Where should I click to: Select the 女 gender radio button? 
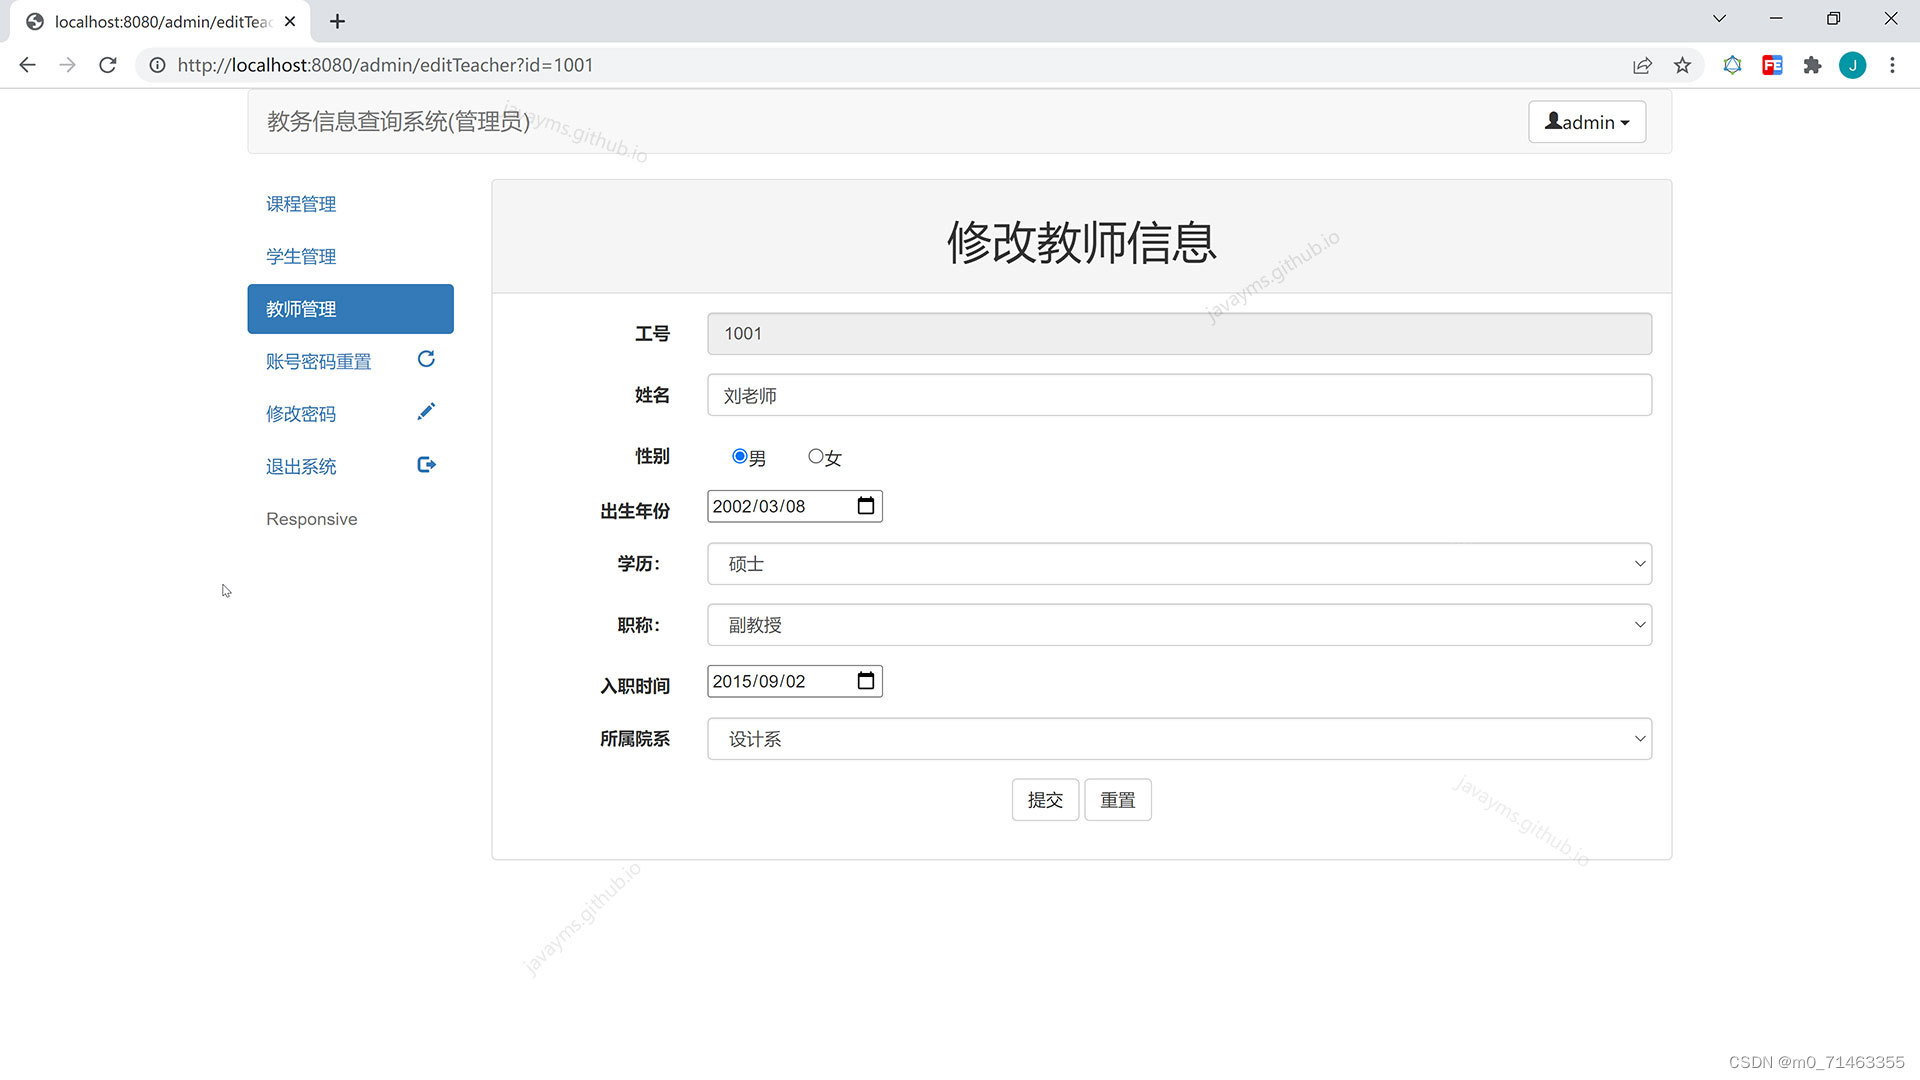pos(816,456)
